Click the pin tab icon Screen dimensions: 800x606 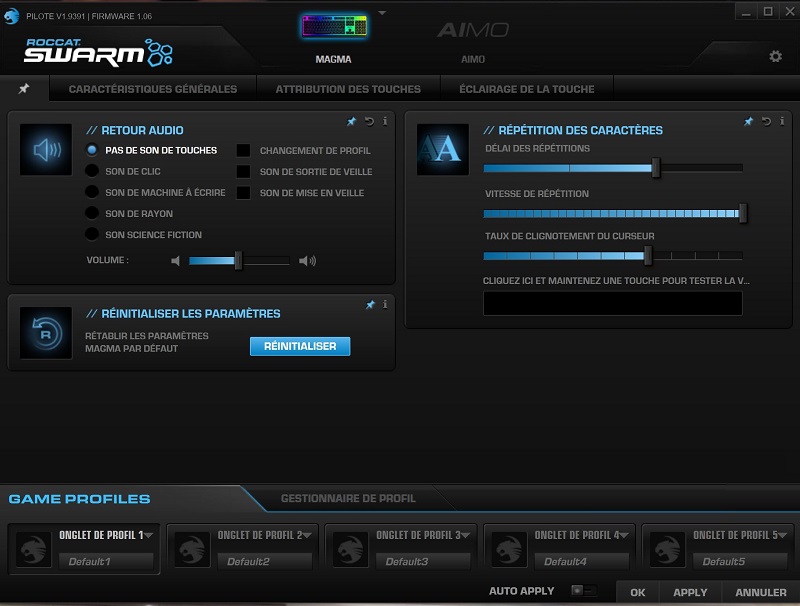coord(24,89)
